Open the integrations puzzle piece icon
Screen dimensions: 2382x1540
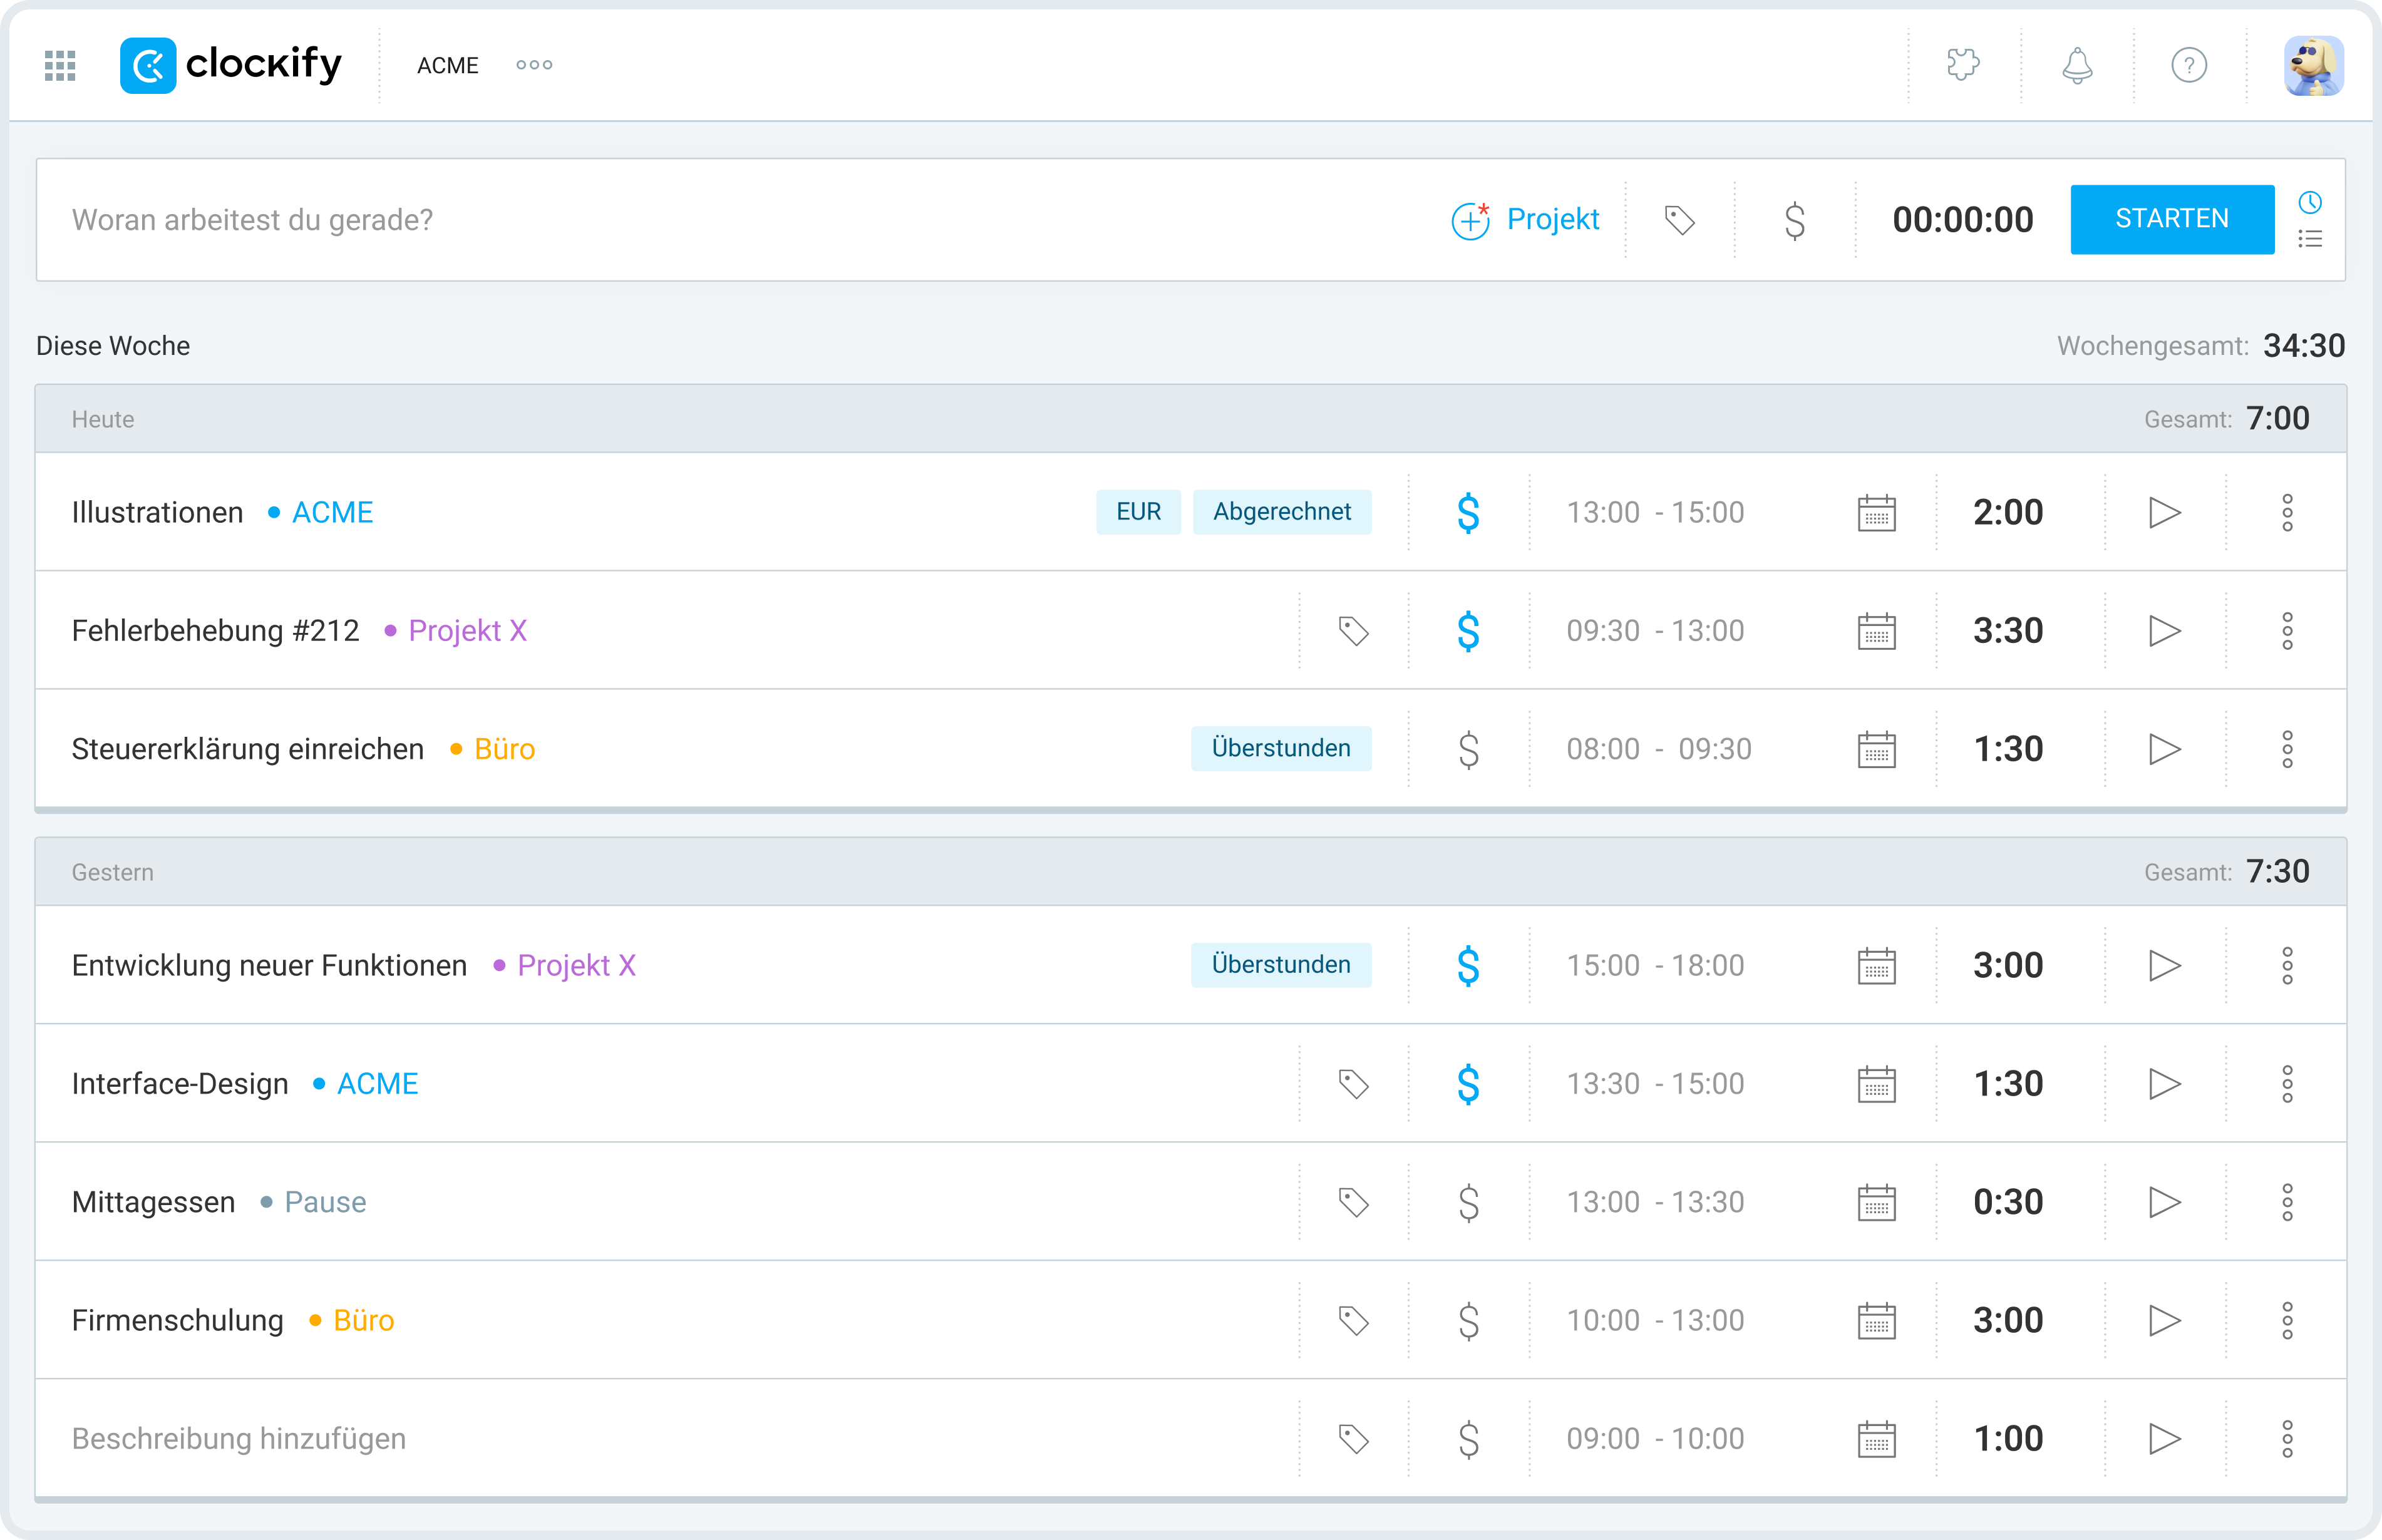click(x=1963, y=65)
